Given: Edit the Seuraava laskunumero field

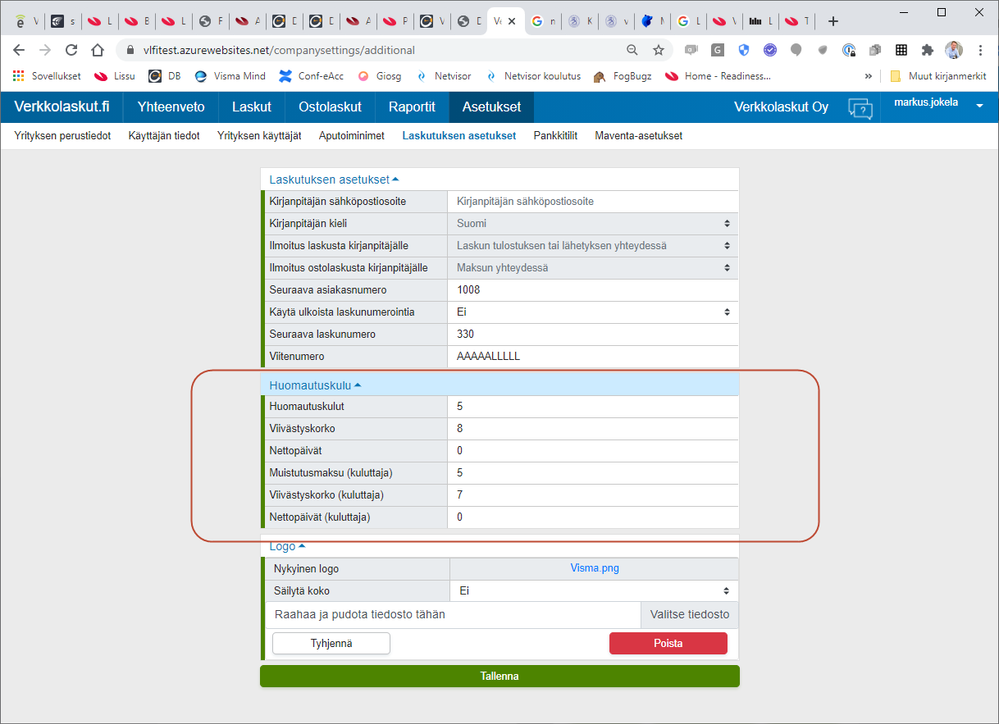Looking at the screenshot, I should point(593,335).
